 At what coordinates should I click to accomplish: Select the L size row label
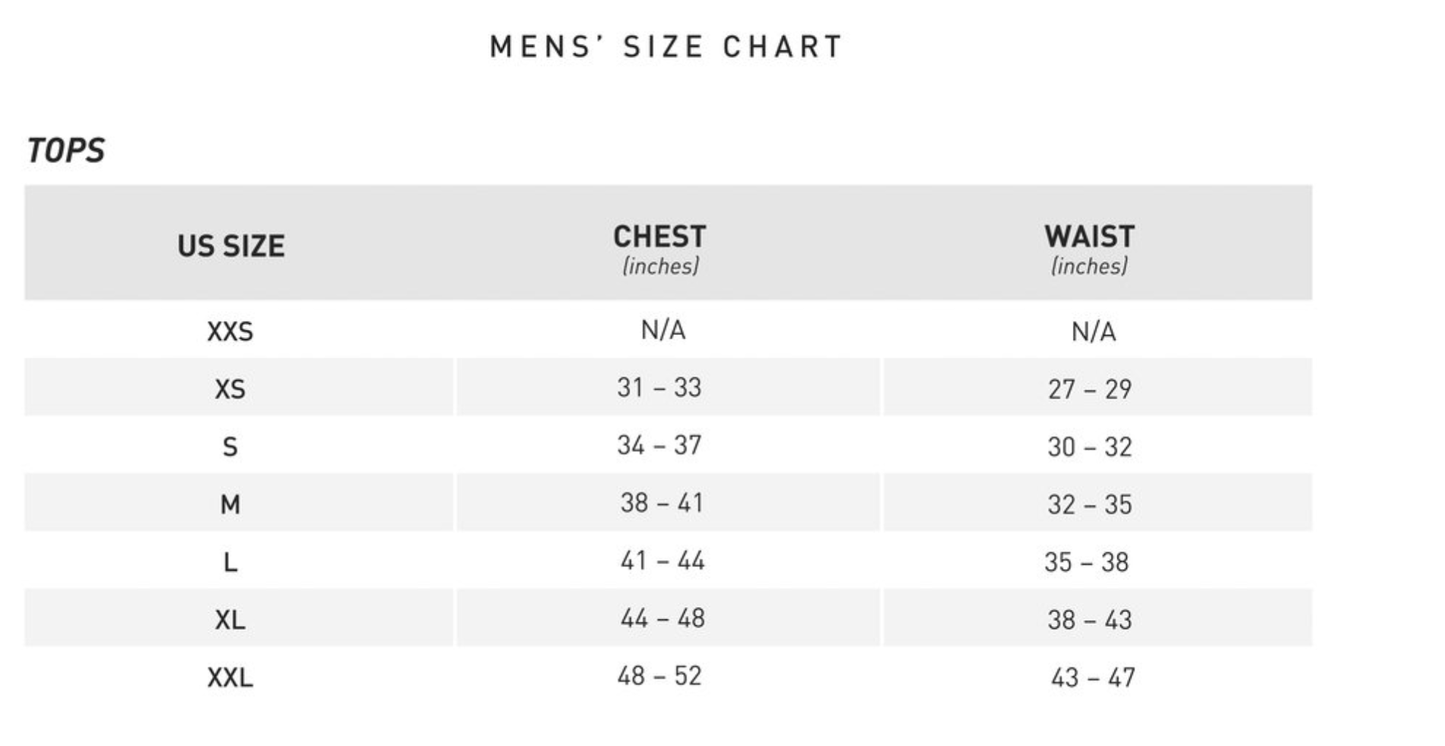(x=230, y=563)
